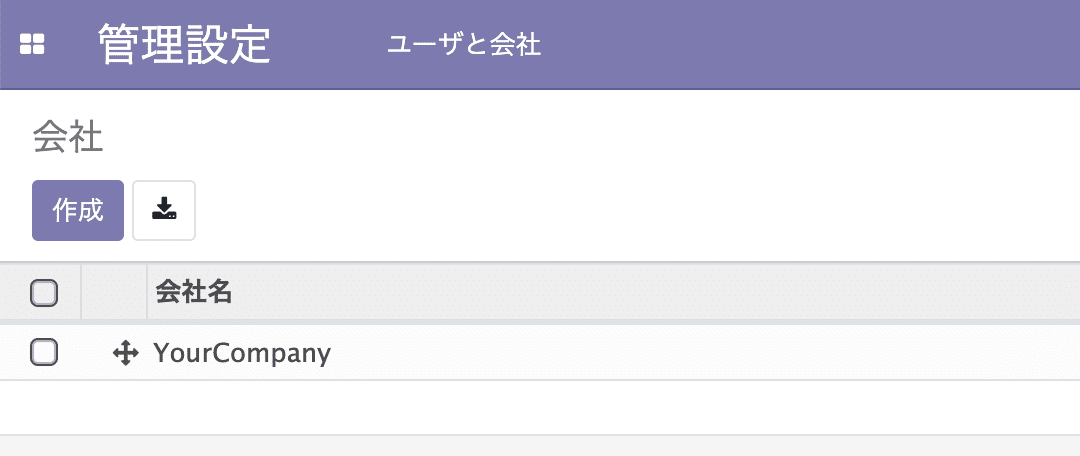Click the 会社 breadcrumb heading

(68, 139)
